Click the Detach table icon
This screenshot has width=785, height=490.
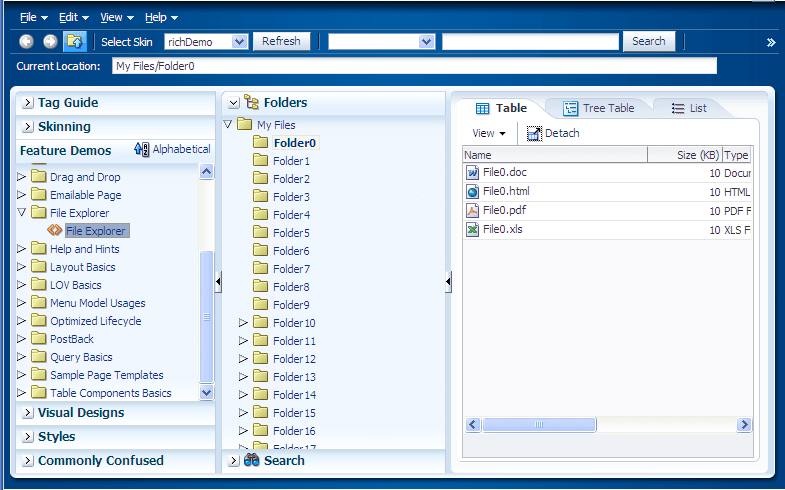(534, 134)
